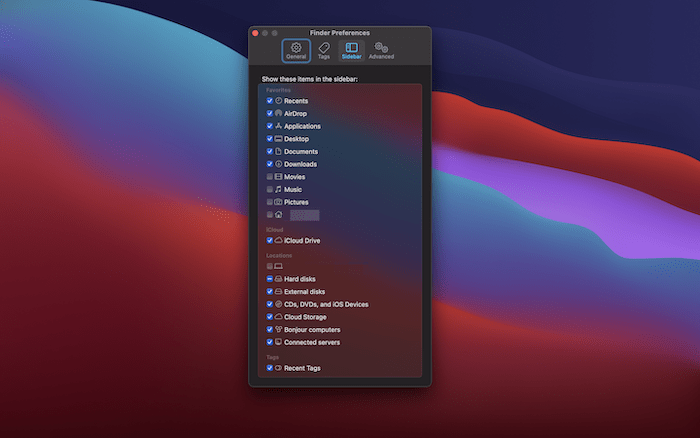Check the Pictures checkbox

[x=270, y=202]
